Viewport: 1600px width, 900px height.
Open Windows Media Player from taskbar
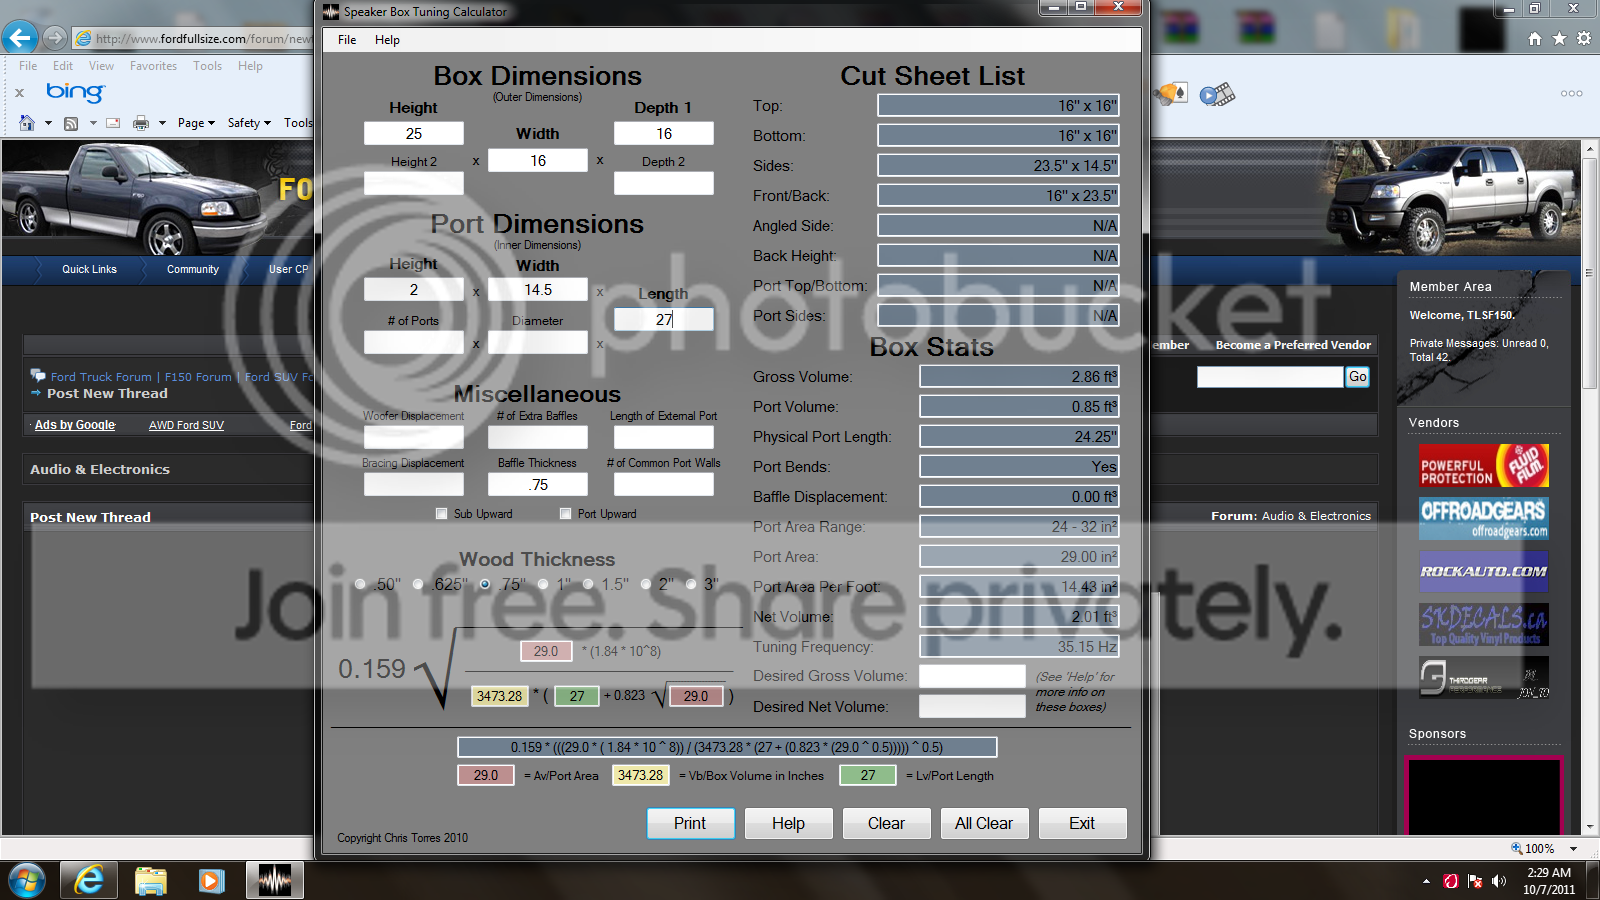(211, 881)
